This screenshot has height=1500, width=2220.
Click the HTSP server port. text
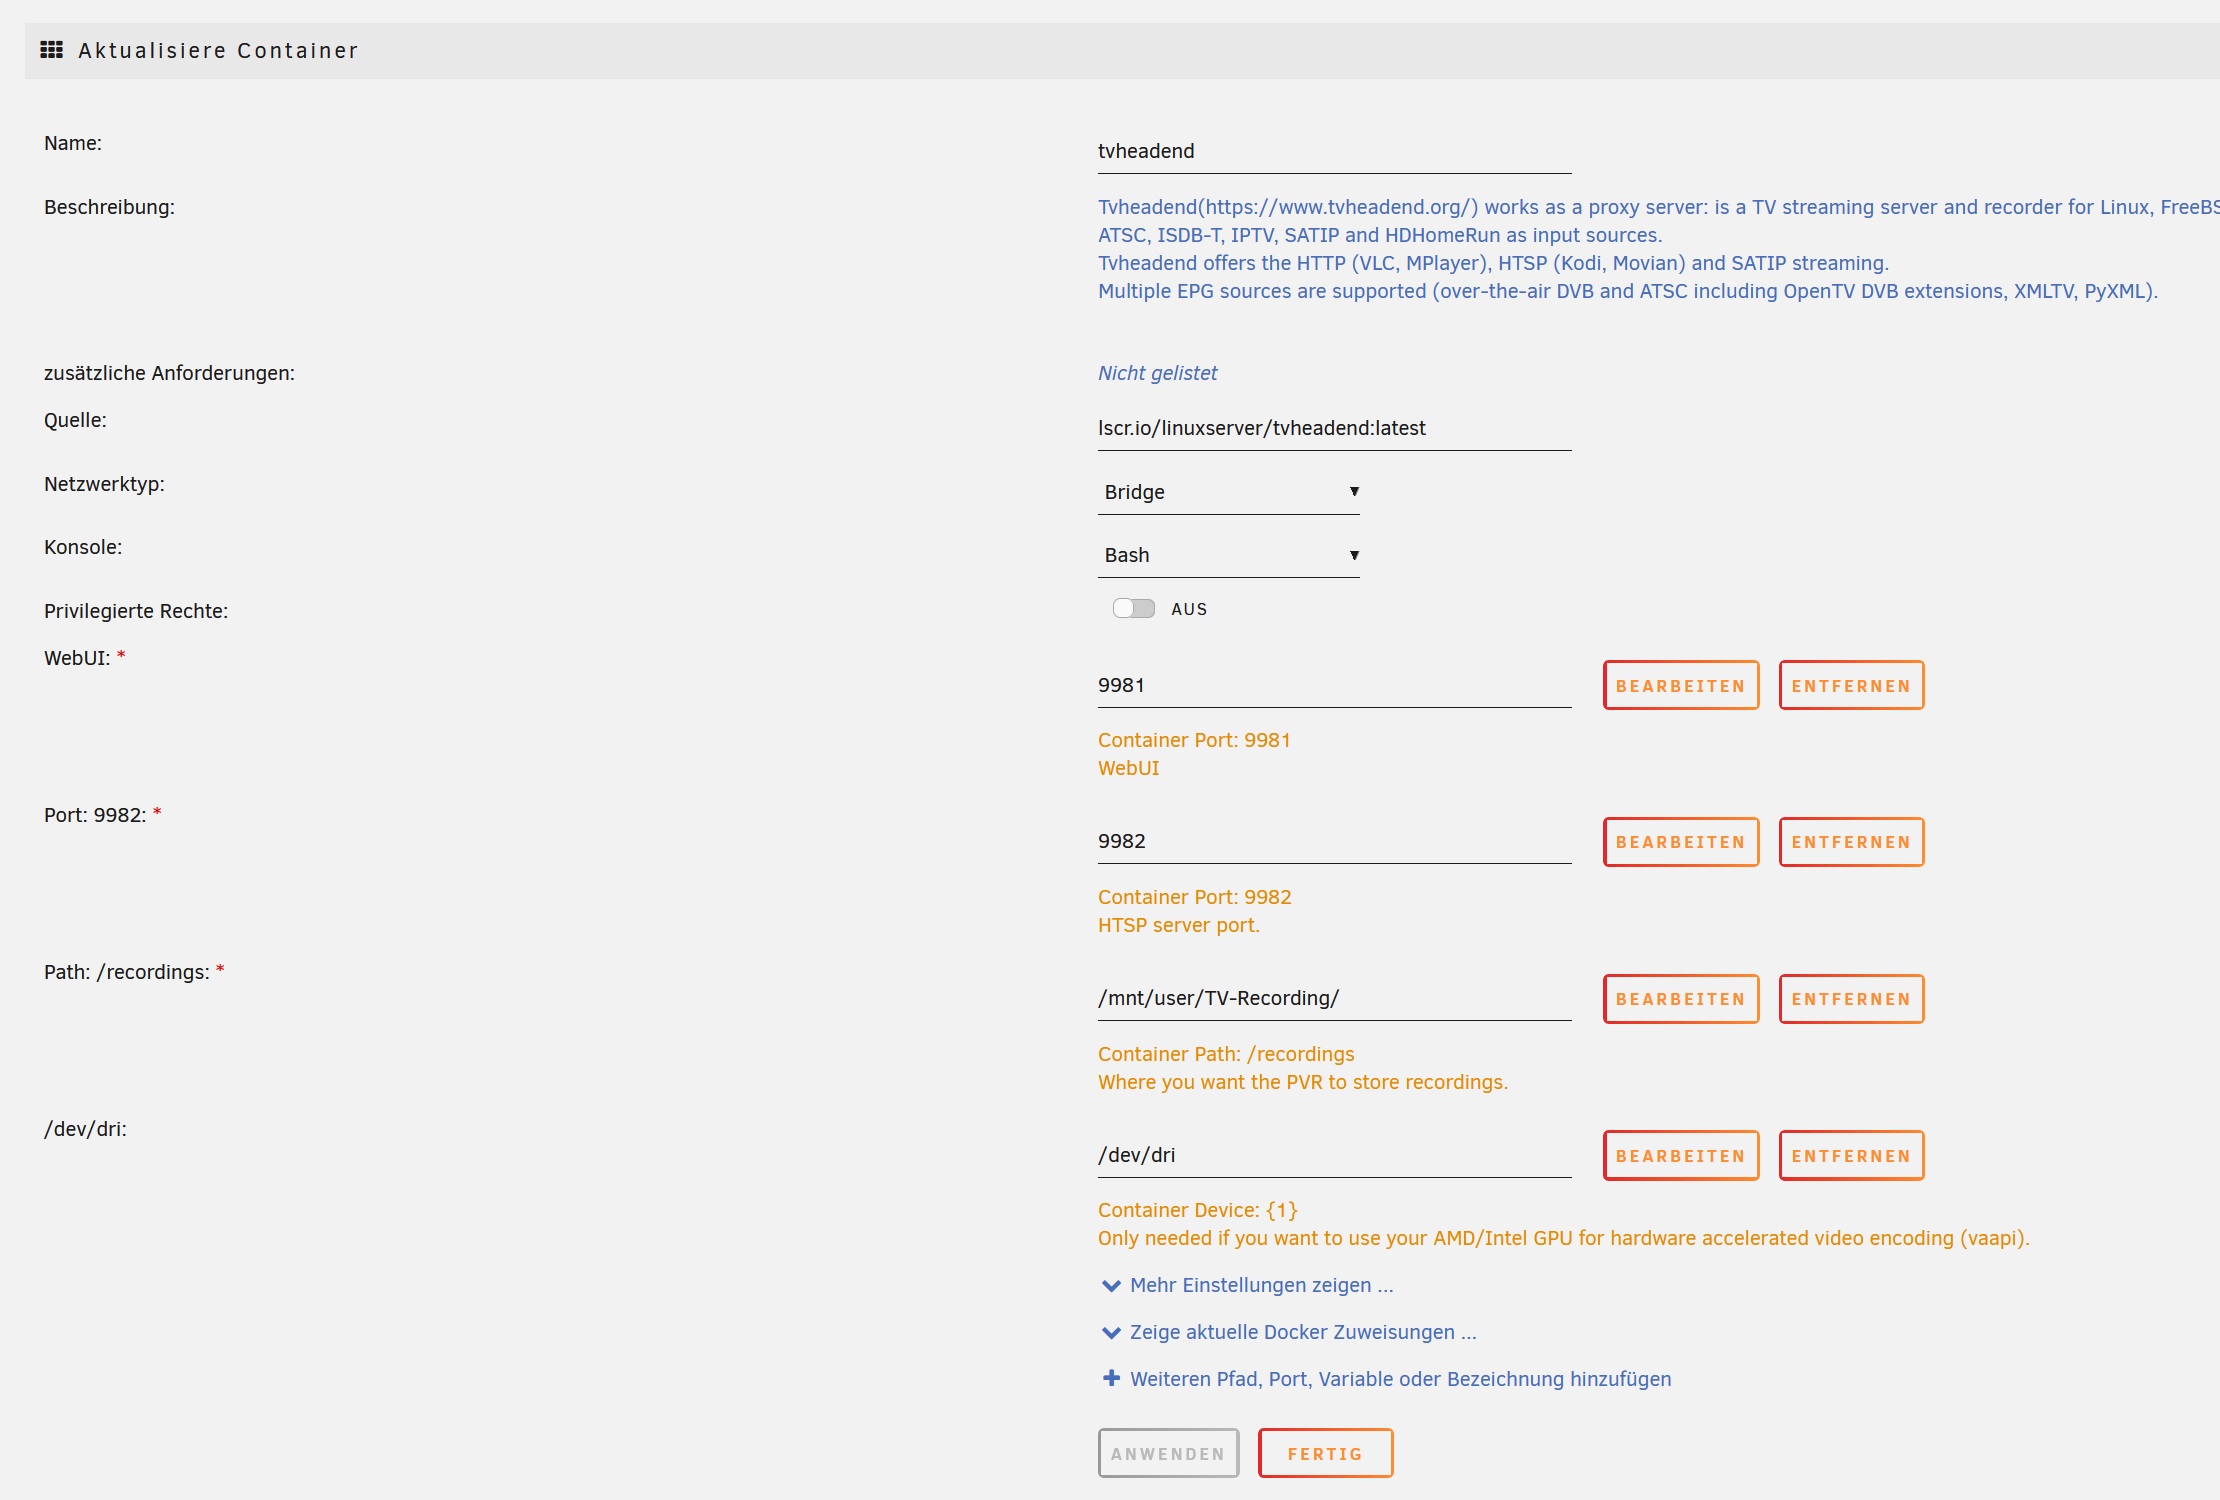[x=1178, y=925]
